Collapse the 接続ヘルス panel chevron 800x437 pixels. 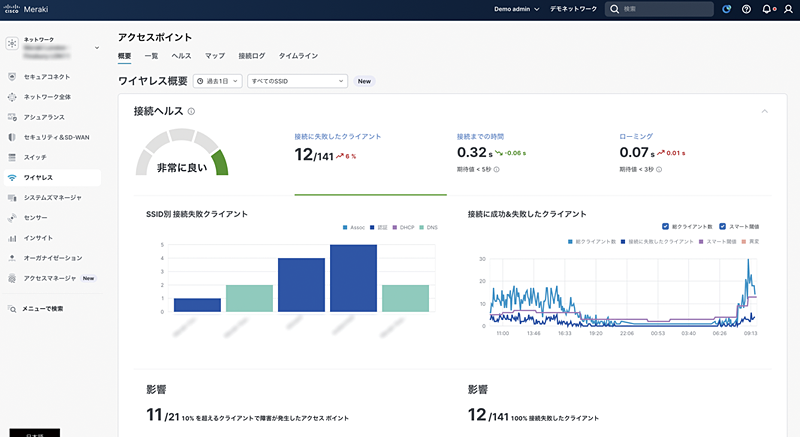pos(765,111)
